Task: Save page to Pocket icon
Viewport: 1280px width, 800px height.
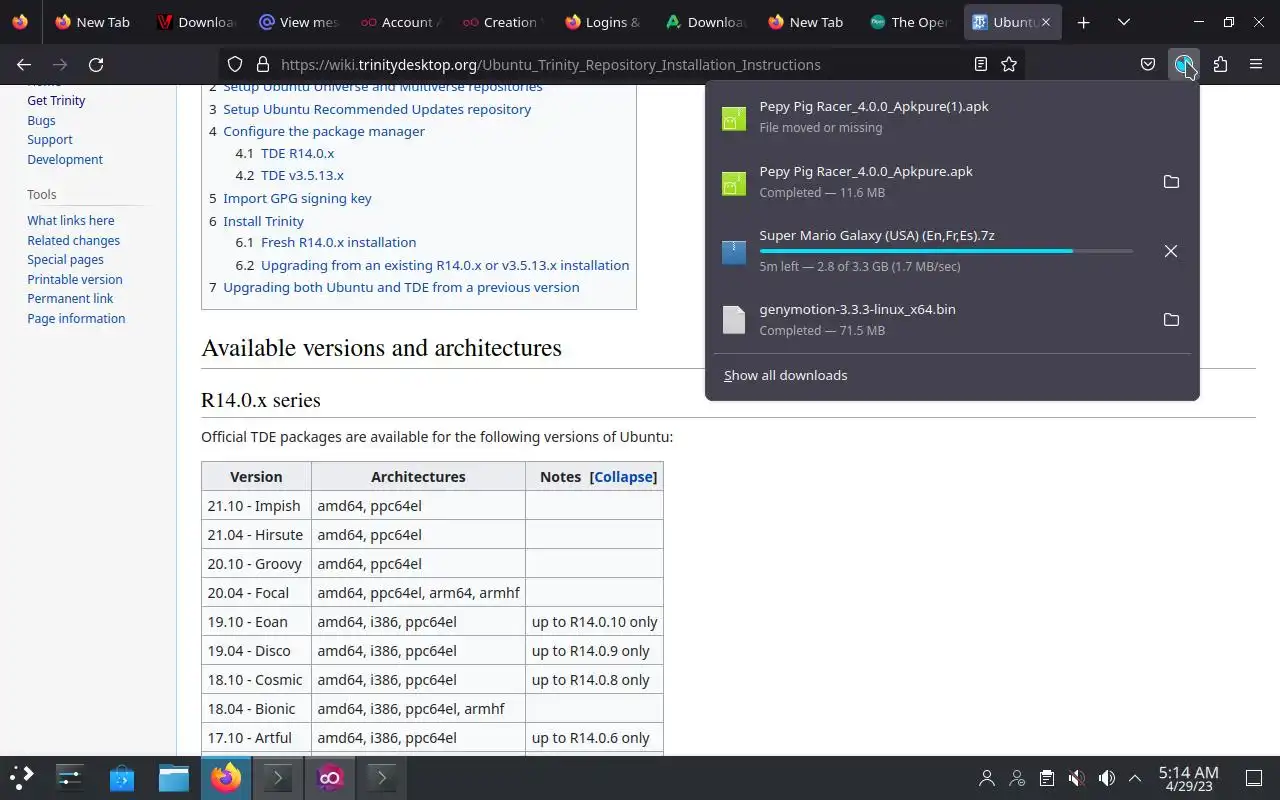Action: tap(1148, 64)
